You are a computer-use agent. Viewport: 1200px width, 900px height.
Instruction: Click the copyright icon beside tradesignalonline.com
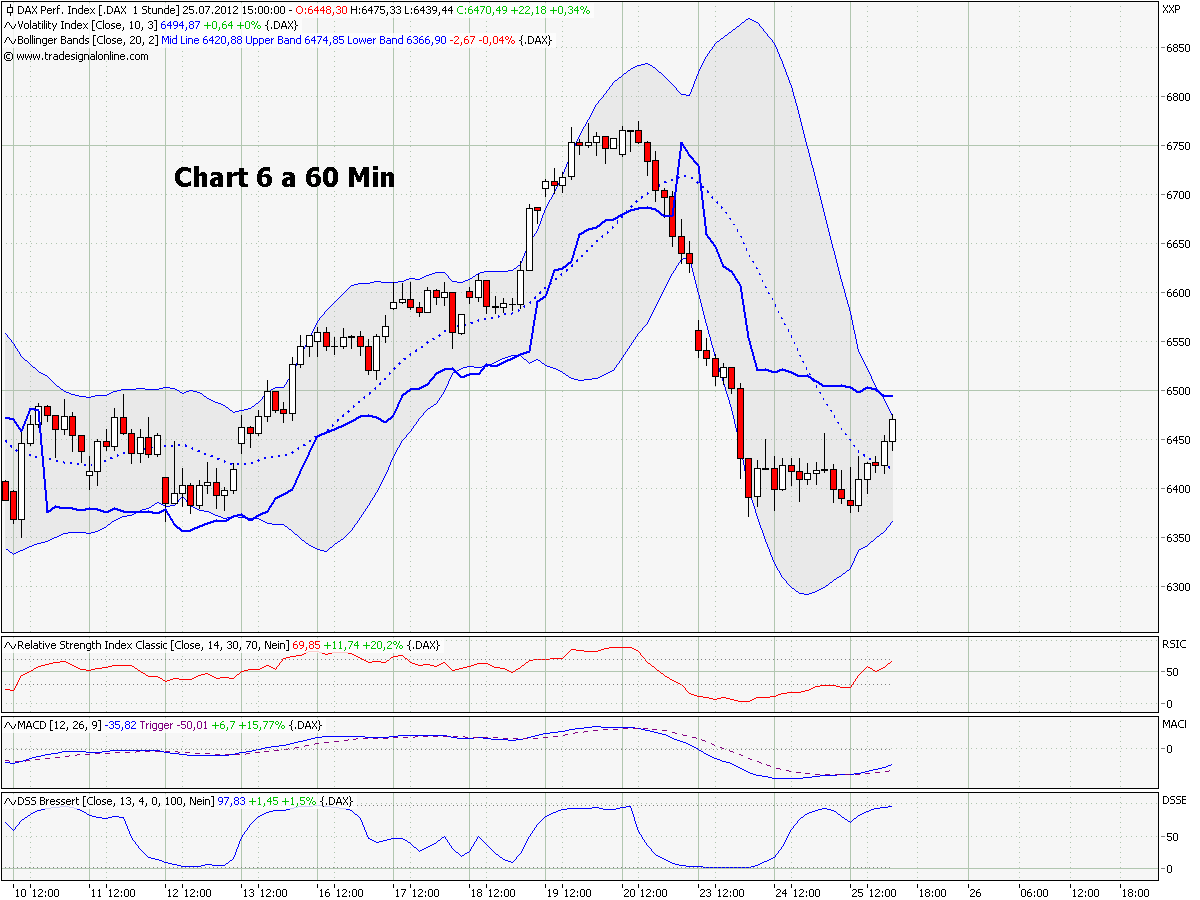(8, 56)
